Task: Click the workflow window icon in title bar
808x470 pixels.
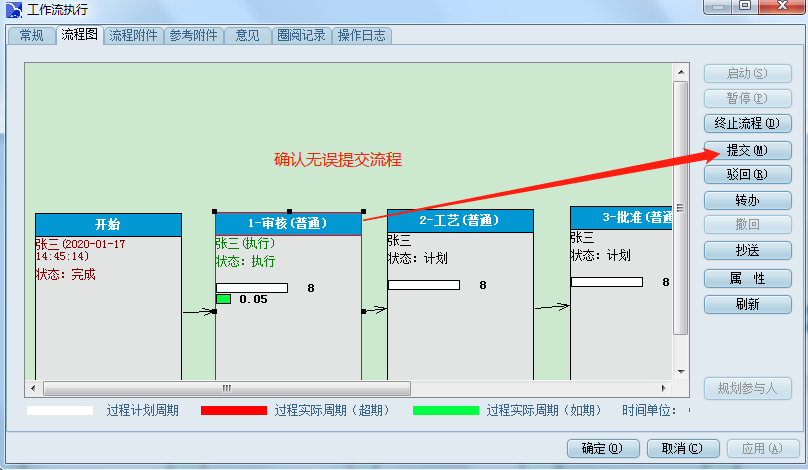Action: click(x=12, y=8)
